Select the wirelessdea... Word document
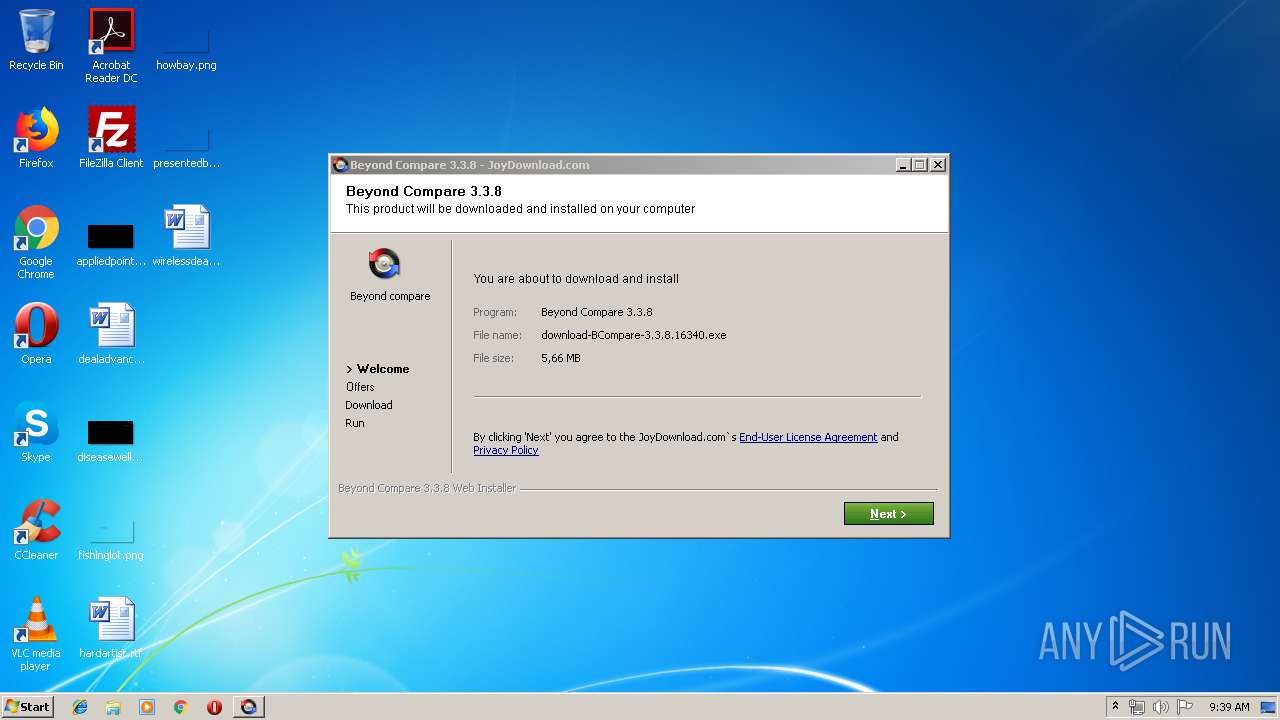Image resolution: width=1280 pixels, height=720 pixels. click(x=186, y=236)
